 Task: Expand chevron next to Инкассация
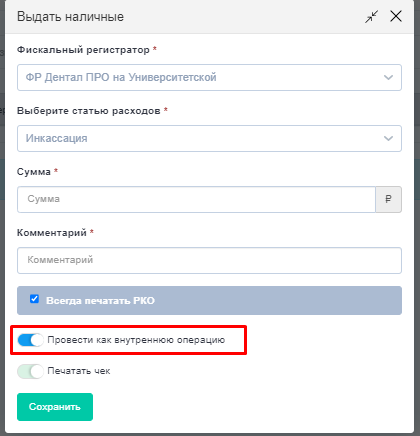pyautogui.click(x=388, y=138)
